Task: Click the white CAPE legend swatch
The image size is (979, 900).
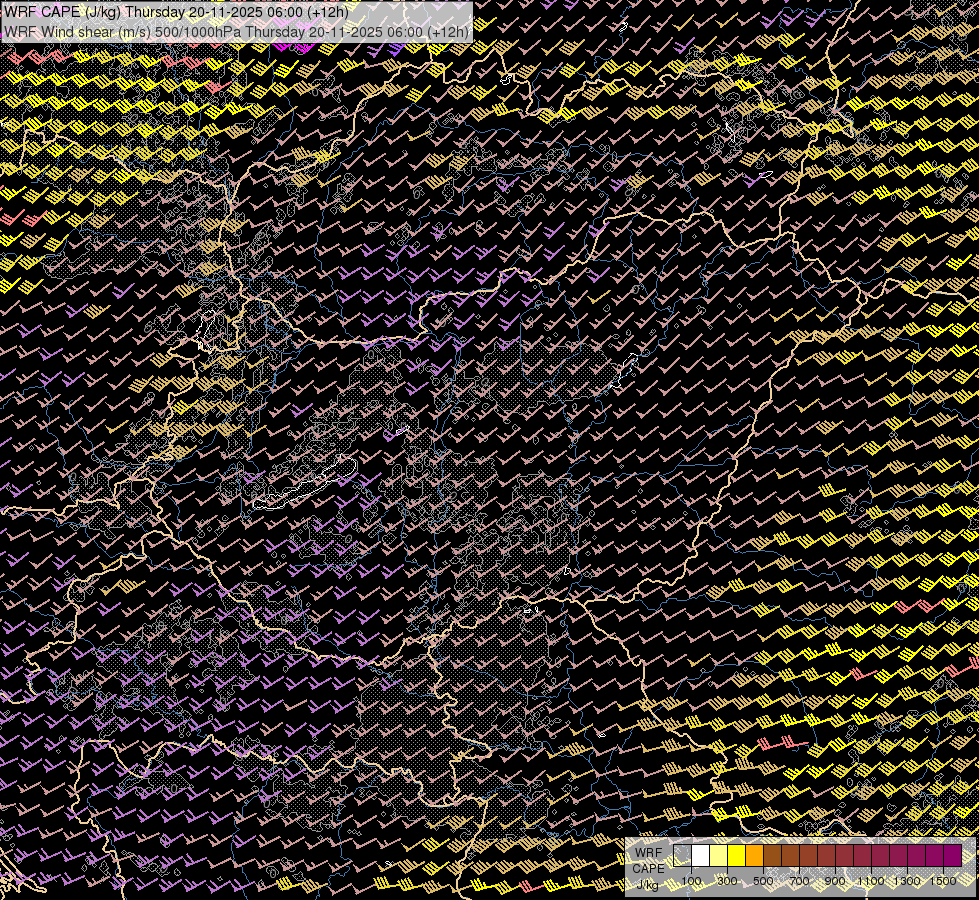Action: click(701, 856)
